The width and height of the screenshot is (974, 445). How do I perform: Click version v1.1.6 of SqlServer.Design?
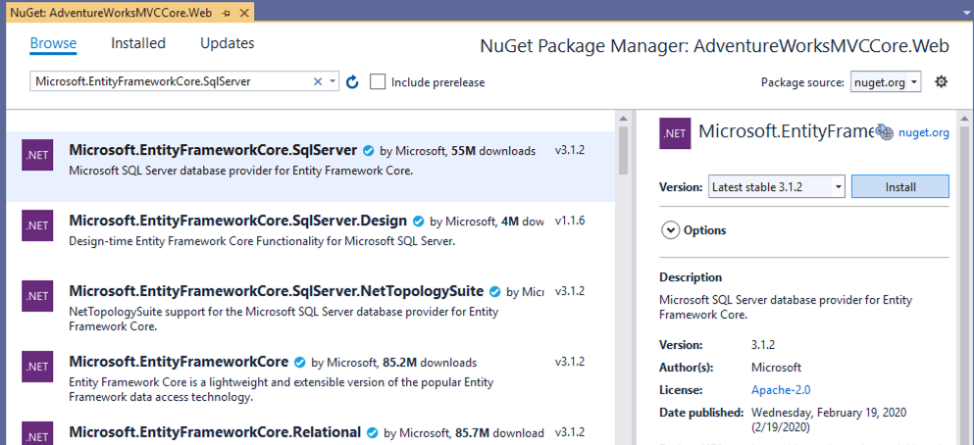click(x=570, y=221)
